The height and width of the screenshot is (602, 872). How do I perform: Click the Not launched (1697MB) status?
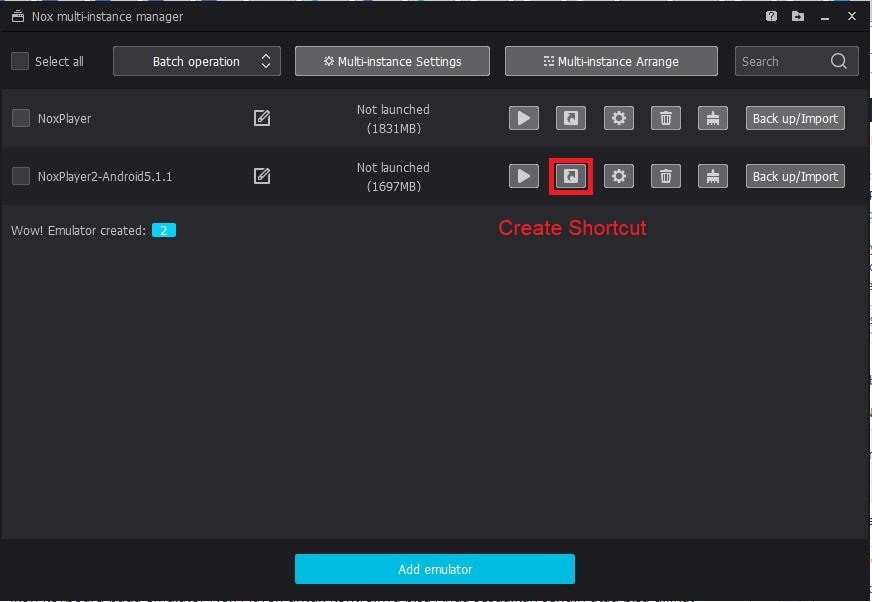pos(393,177)
